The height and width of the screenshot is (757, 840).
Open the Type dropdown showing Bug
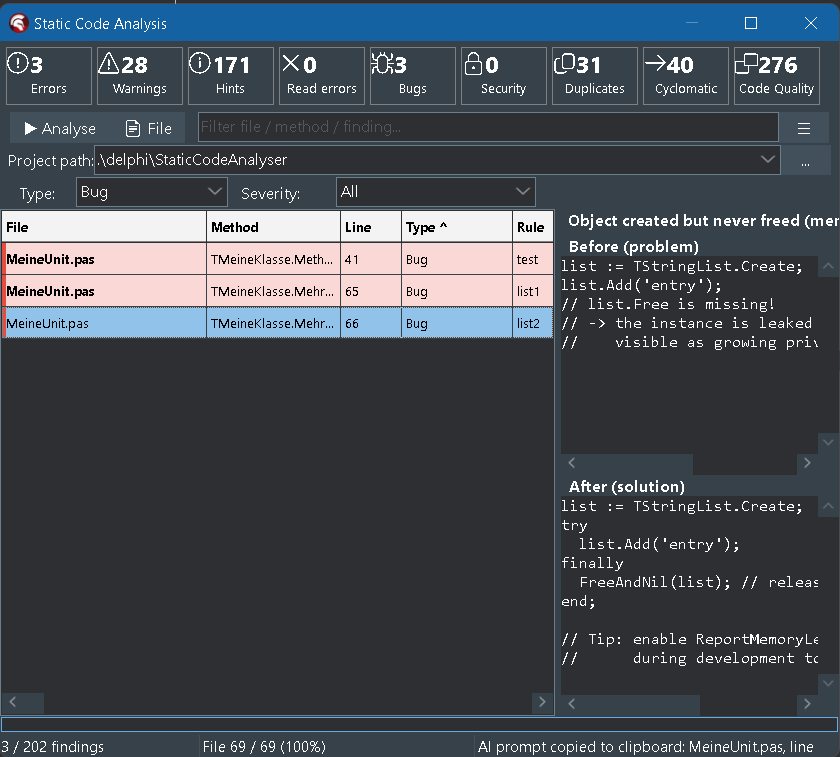pos(152,192)
